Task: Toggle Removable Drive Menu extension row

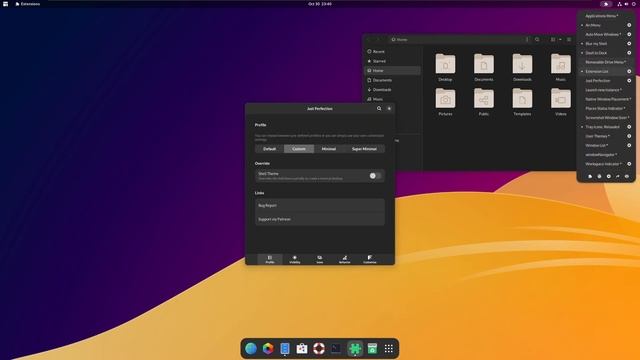Action: pyautogui.click(x=606, y=62)
